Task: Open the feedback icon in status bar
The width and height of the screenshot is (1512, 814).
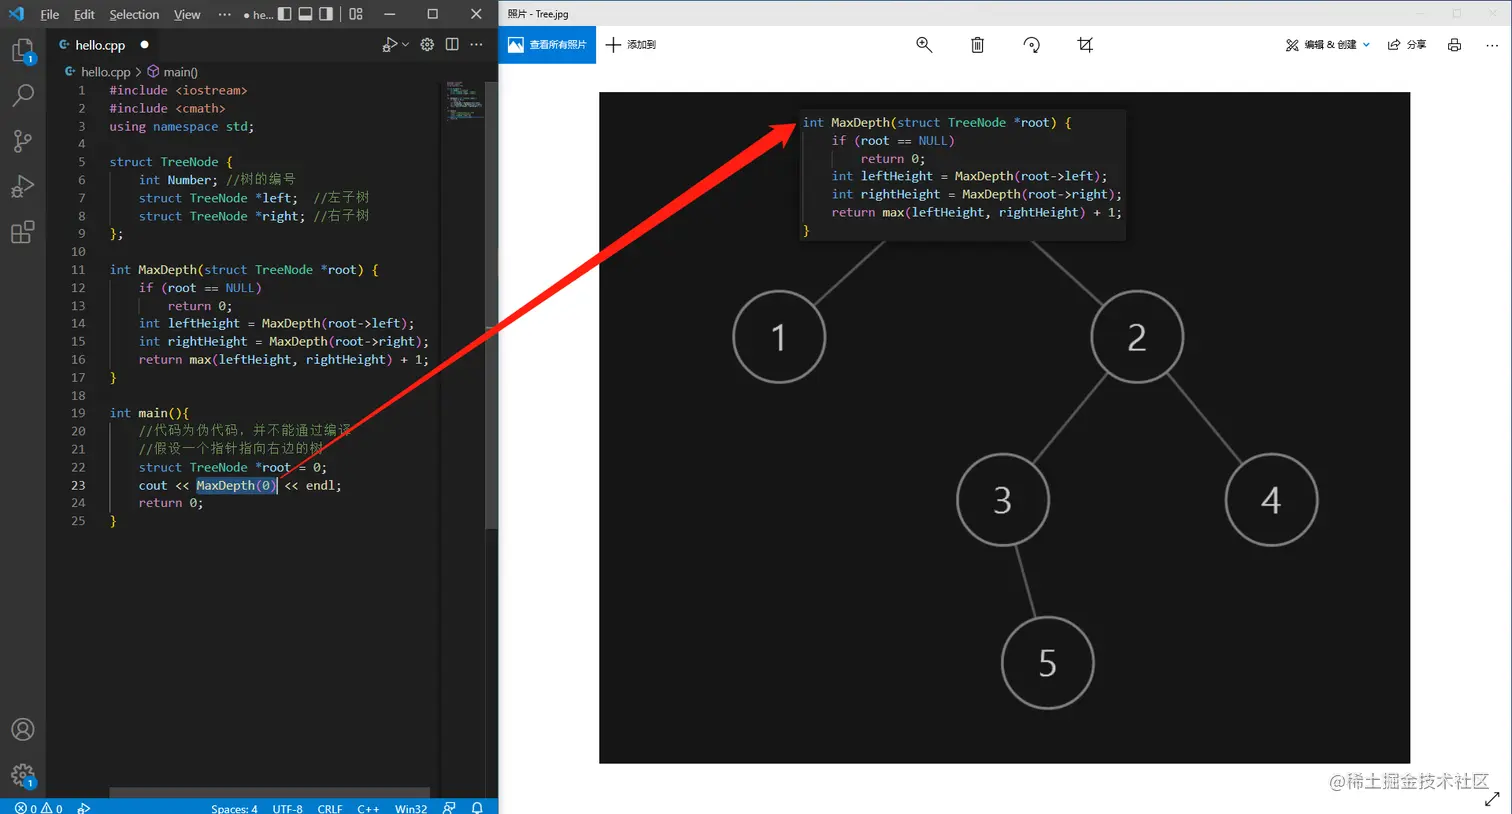Action: tap(450, 808)
